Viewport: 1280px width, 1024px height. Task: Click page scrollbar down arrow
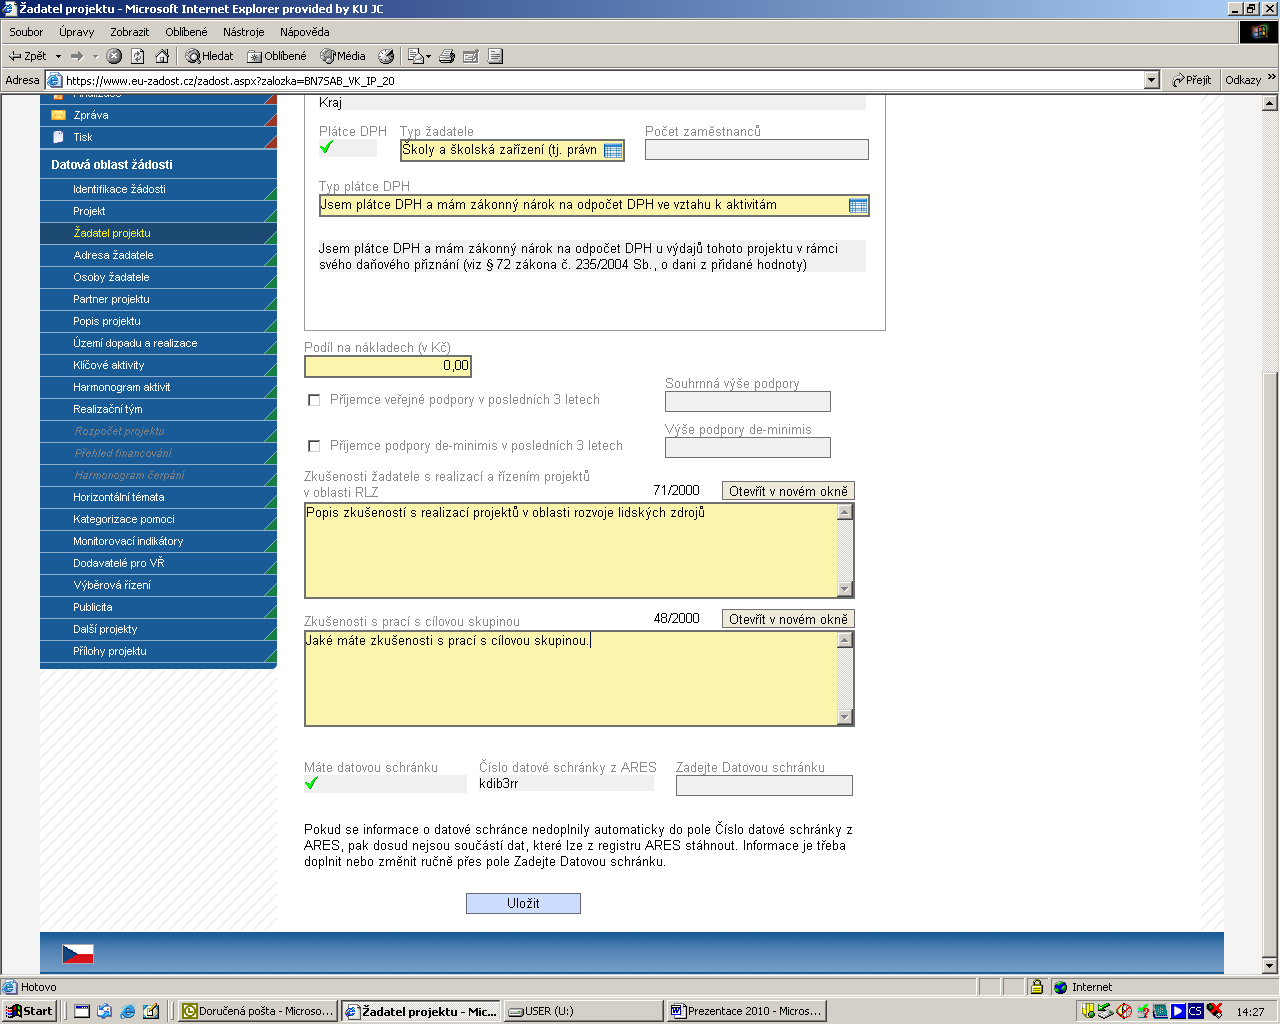point(1270,966)
